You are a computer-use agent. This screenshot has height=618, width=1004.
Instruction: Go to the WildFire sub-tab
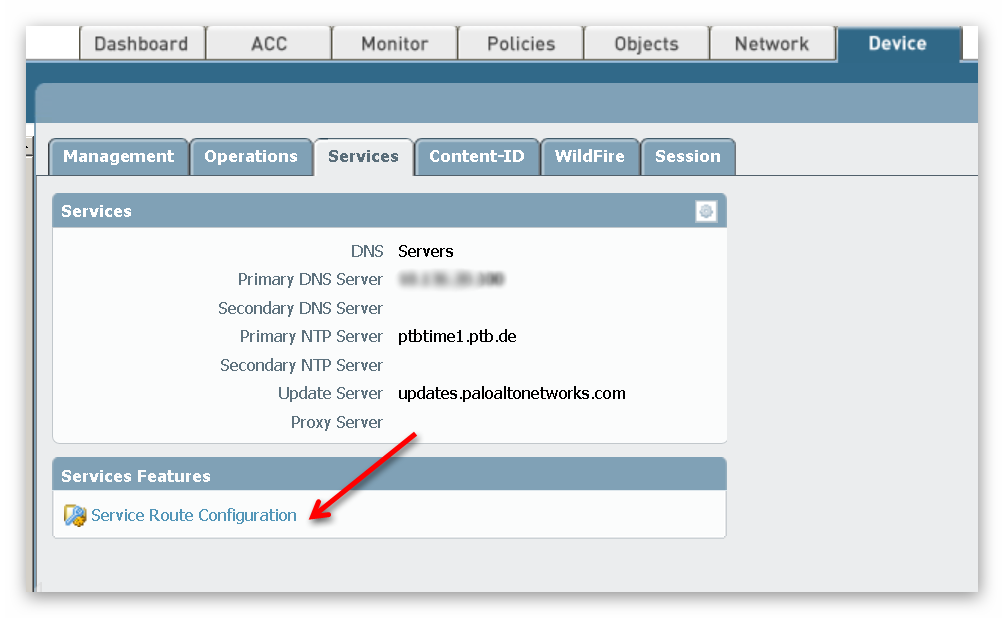pos(590,157)
